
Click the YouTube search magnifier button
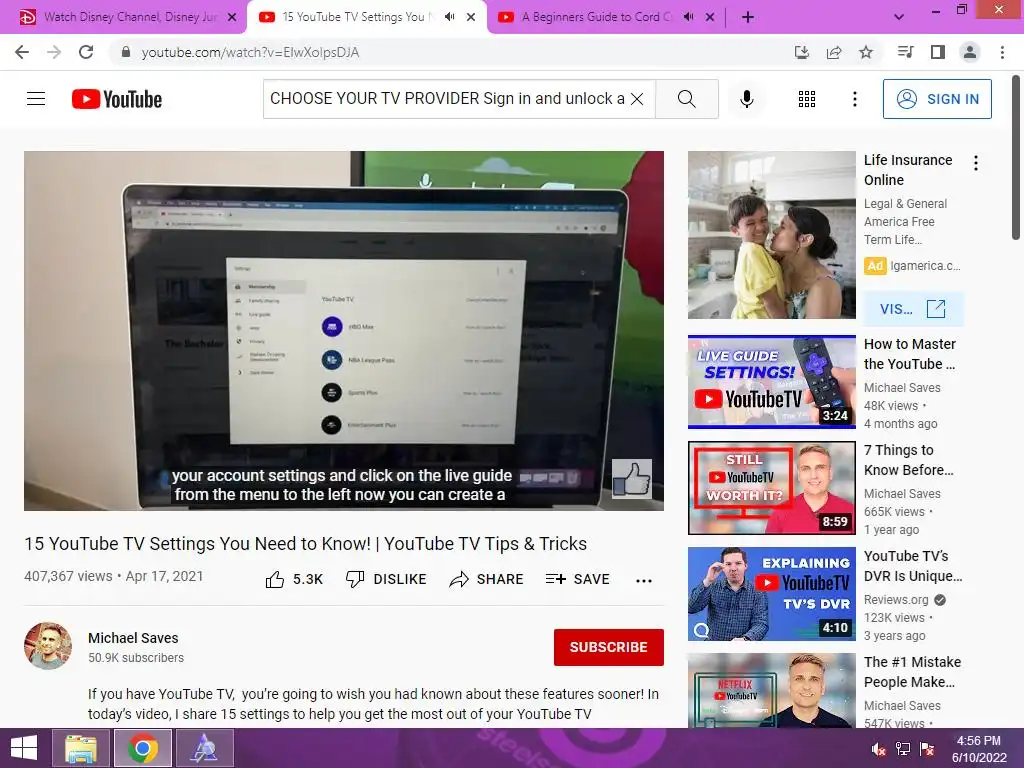pyautogui.click(x=686, y=99)
